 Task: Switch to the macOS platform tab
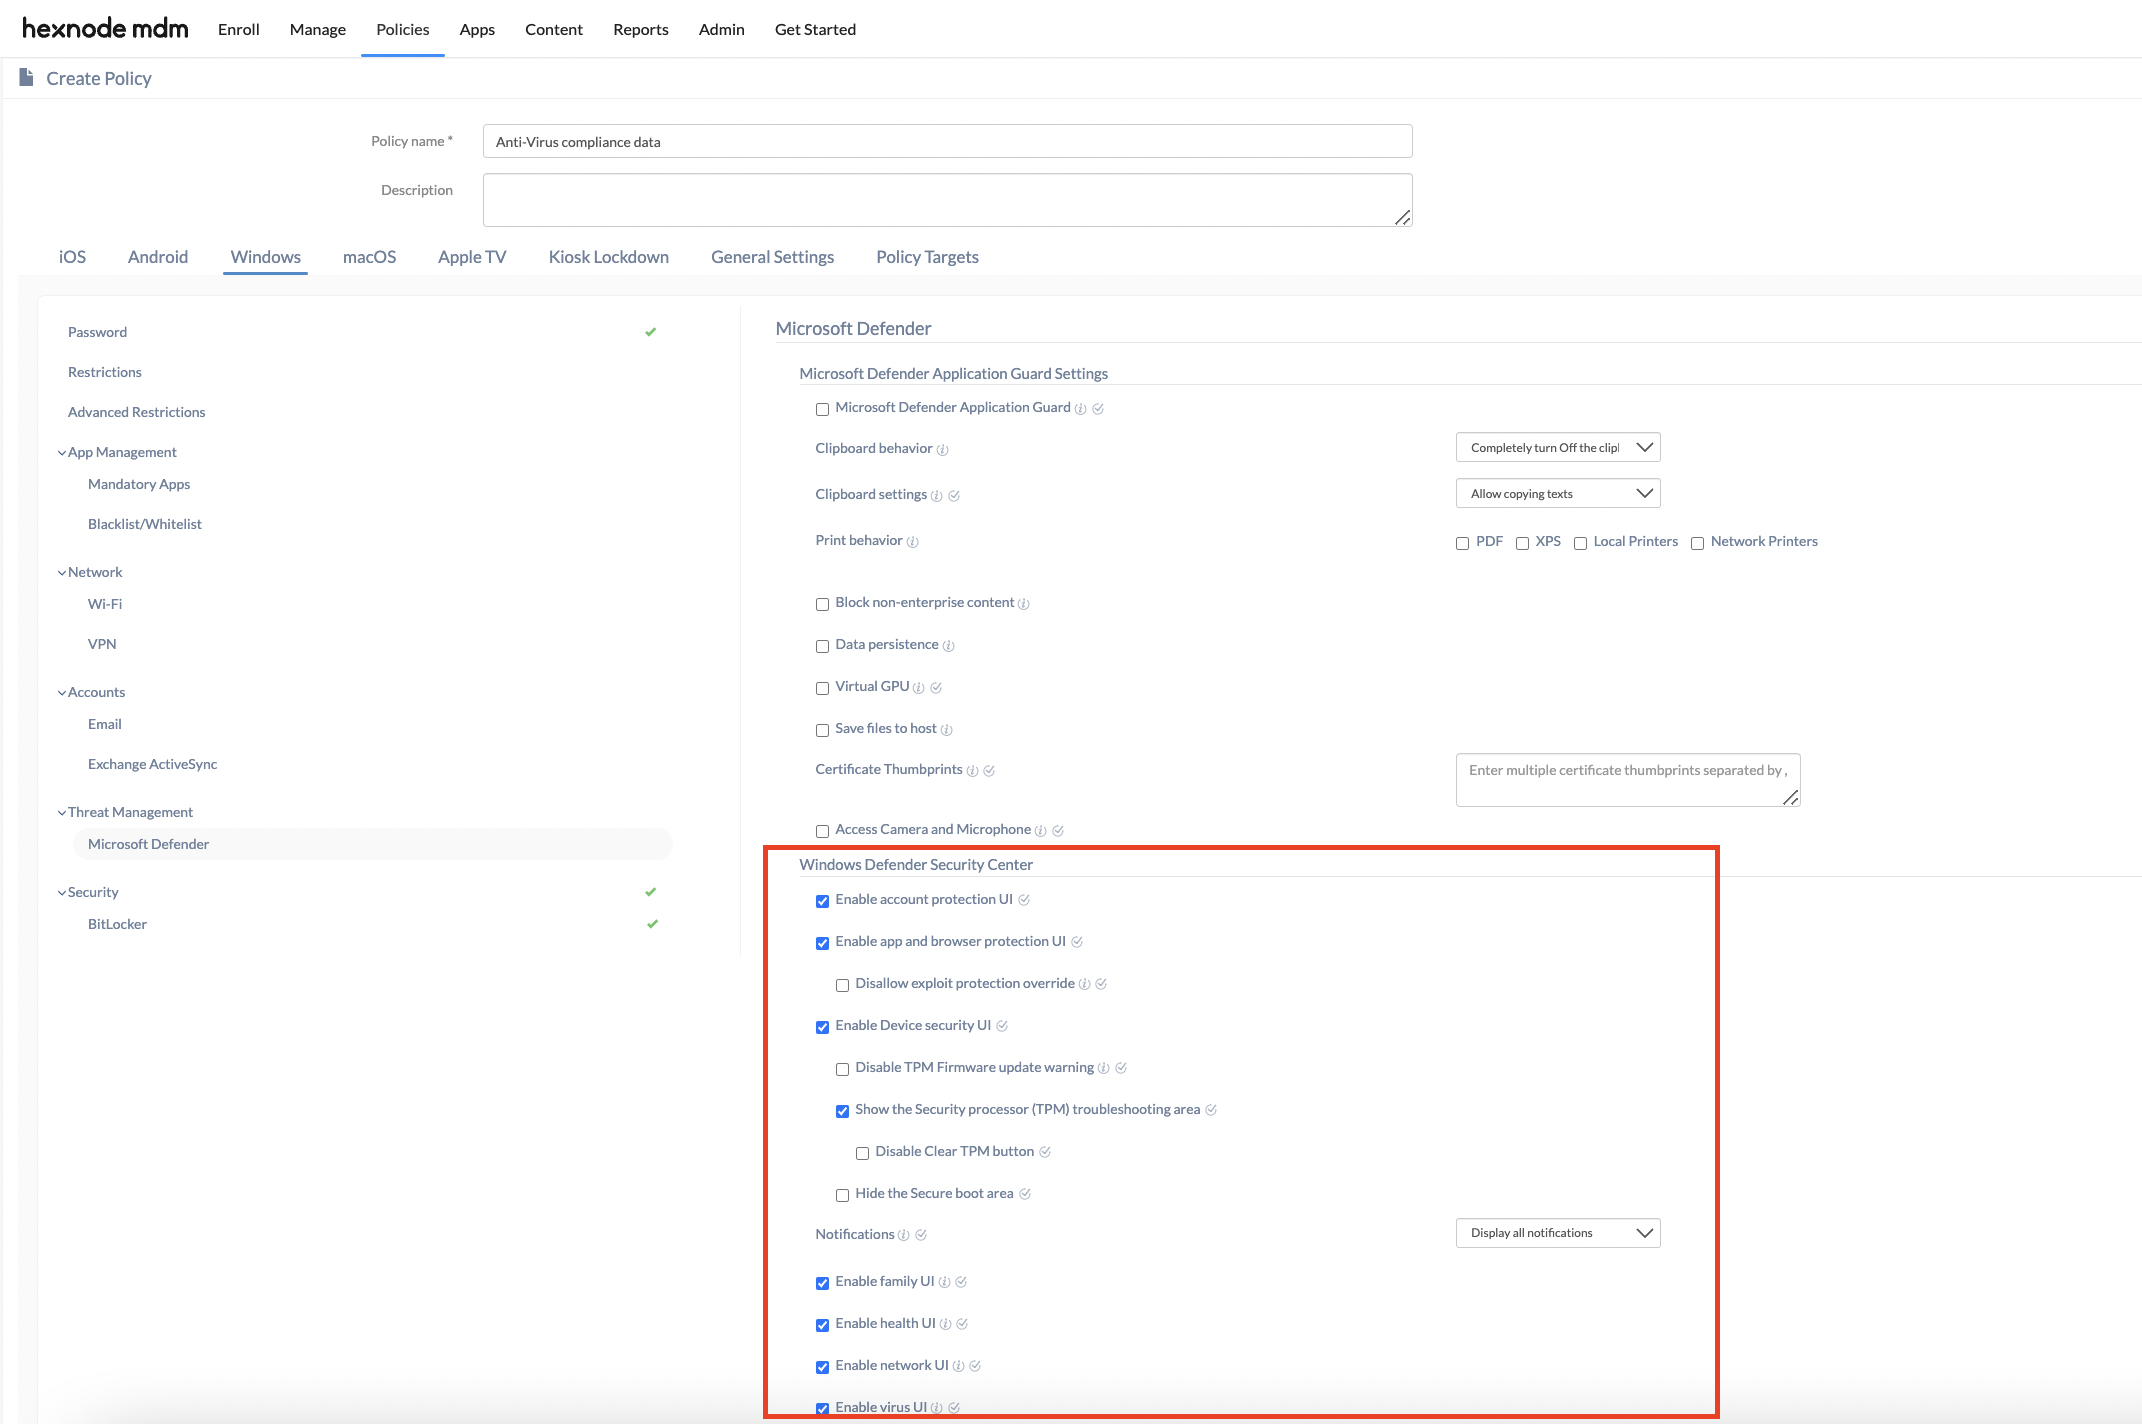point(369,257)
